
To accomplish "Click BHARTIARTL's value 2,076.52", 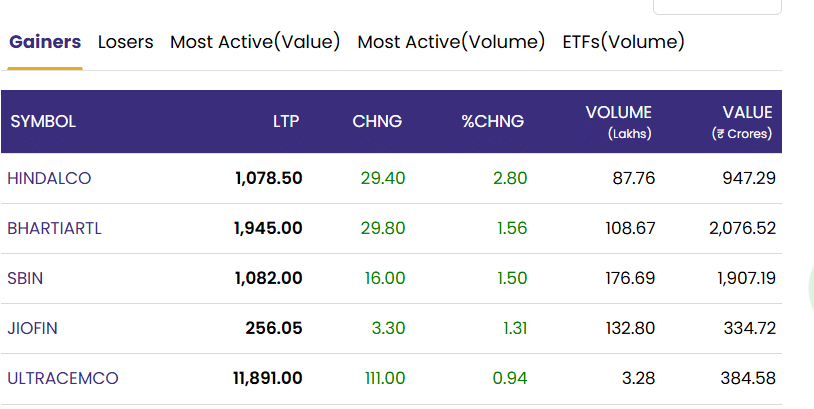I will [x=742, y=228].
